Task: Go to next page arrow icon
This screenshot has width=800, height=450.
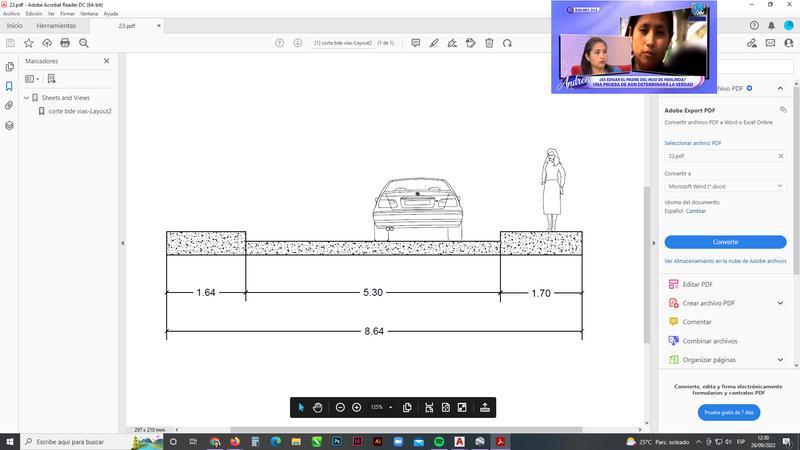Action: point(298,43)
